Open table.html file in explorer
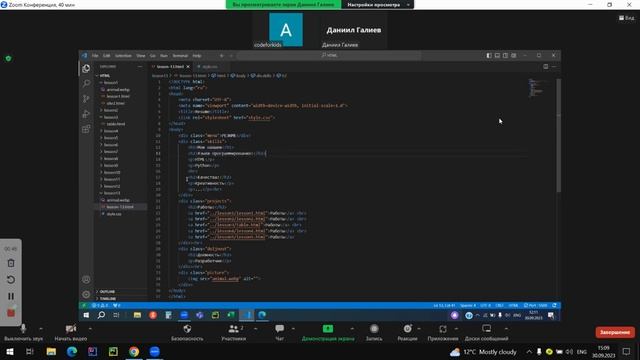 coord(116,124)
